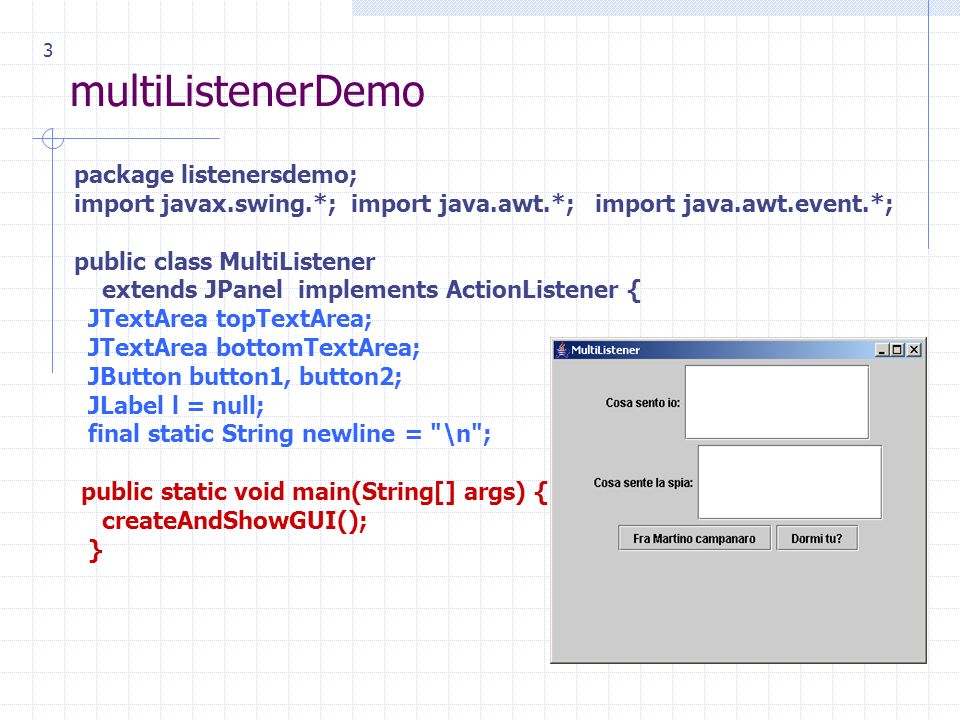The image size is (960, 720).
Task: Click the multiListenerDemo slide title
Action: click(x=247, y=92)
